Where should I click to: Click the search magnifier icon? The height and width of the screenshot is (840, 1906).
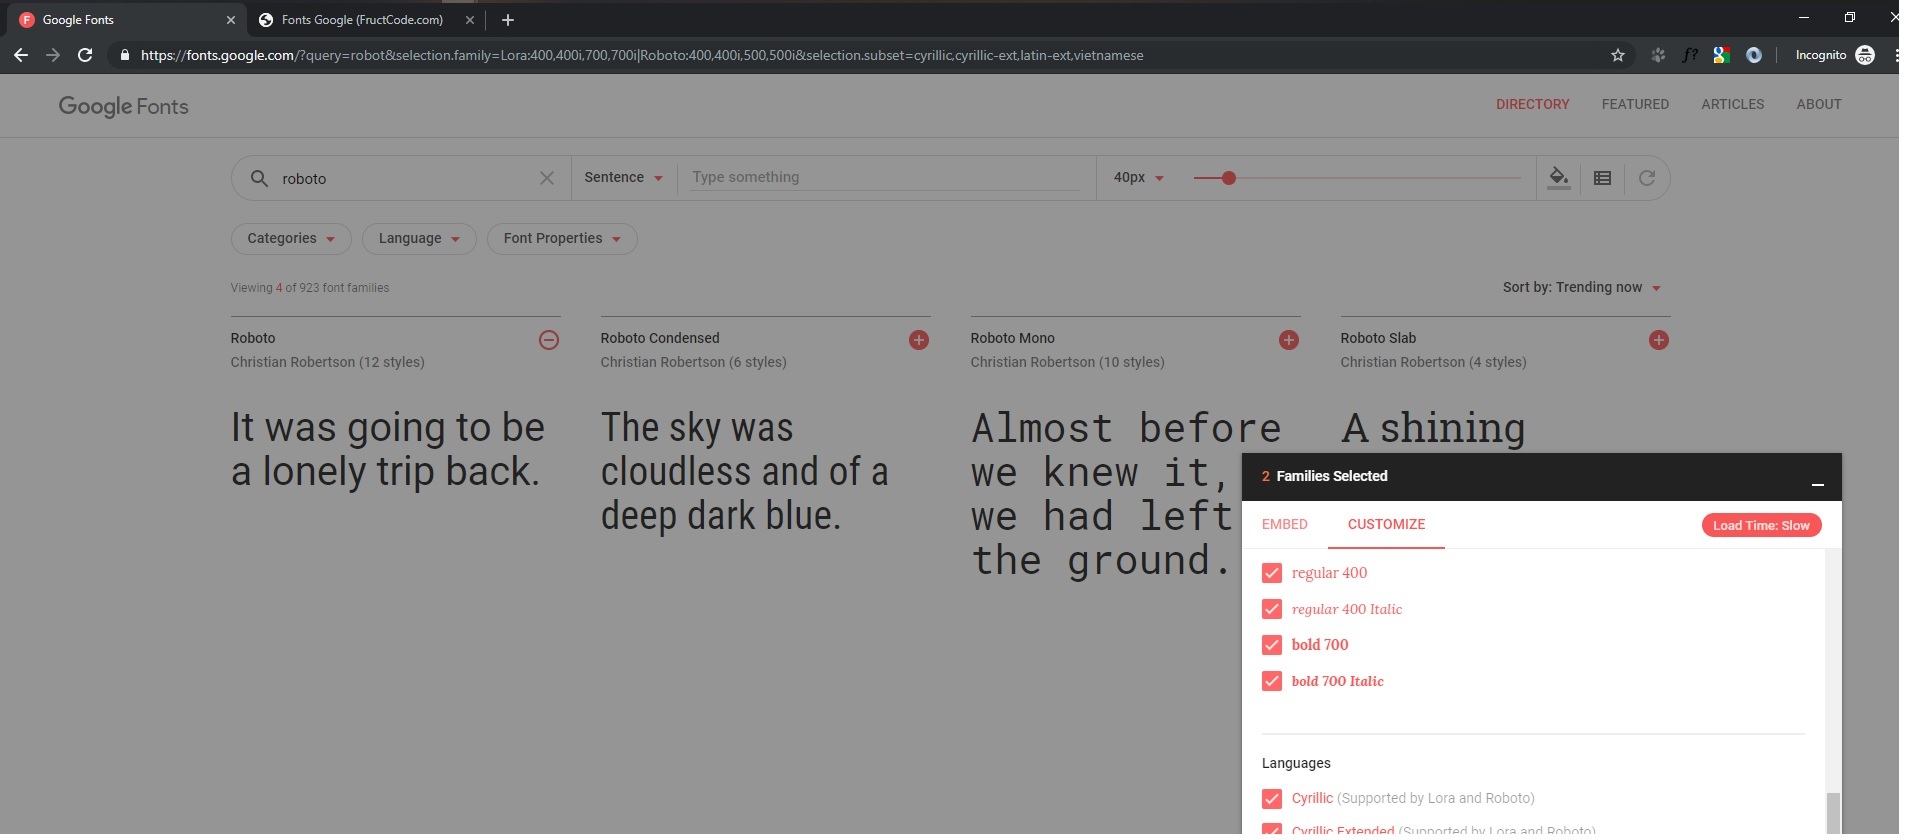click(x=259, y=178)
